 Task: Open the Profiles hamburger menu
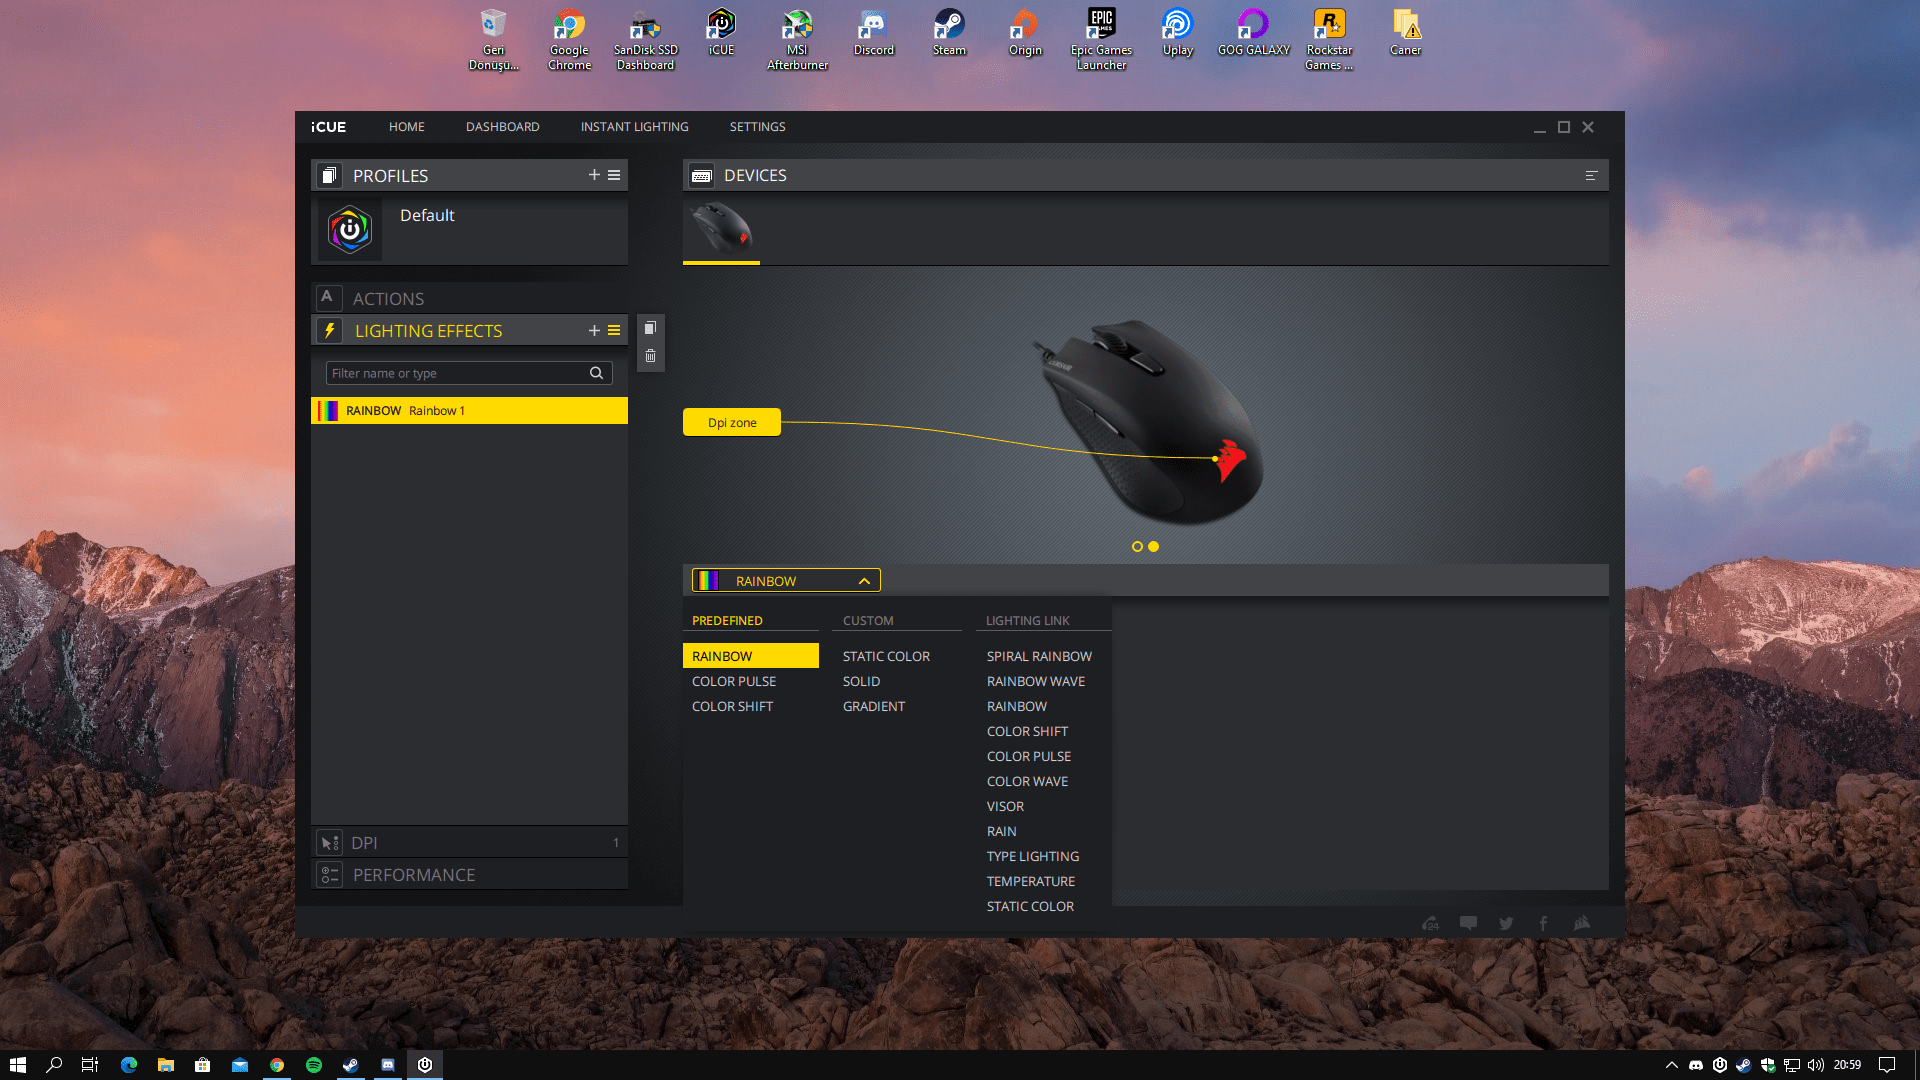pyautogui.click(x=614, y=175)
